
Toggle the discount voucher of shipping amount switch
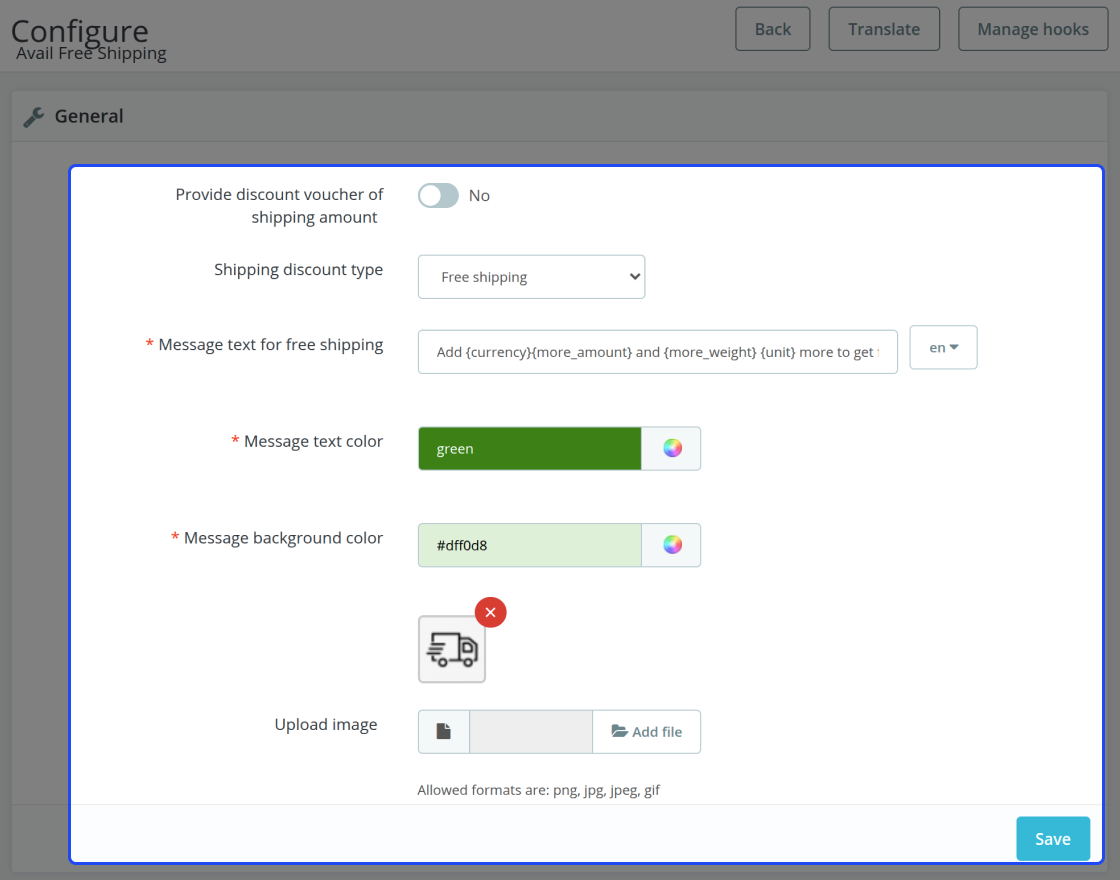pyautogui.click(x=438, y=196)
